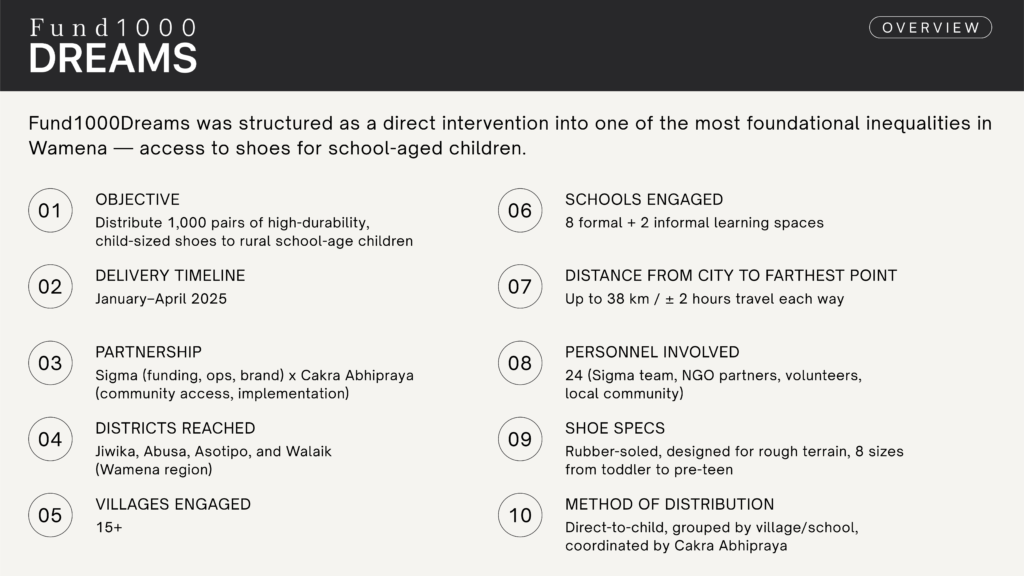
Task: Select the 09 circle next to Shoe Specs
Action: [520, 439]
